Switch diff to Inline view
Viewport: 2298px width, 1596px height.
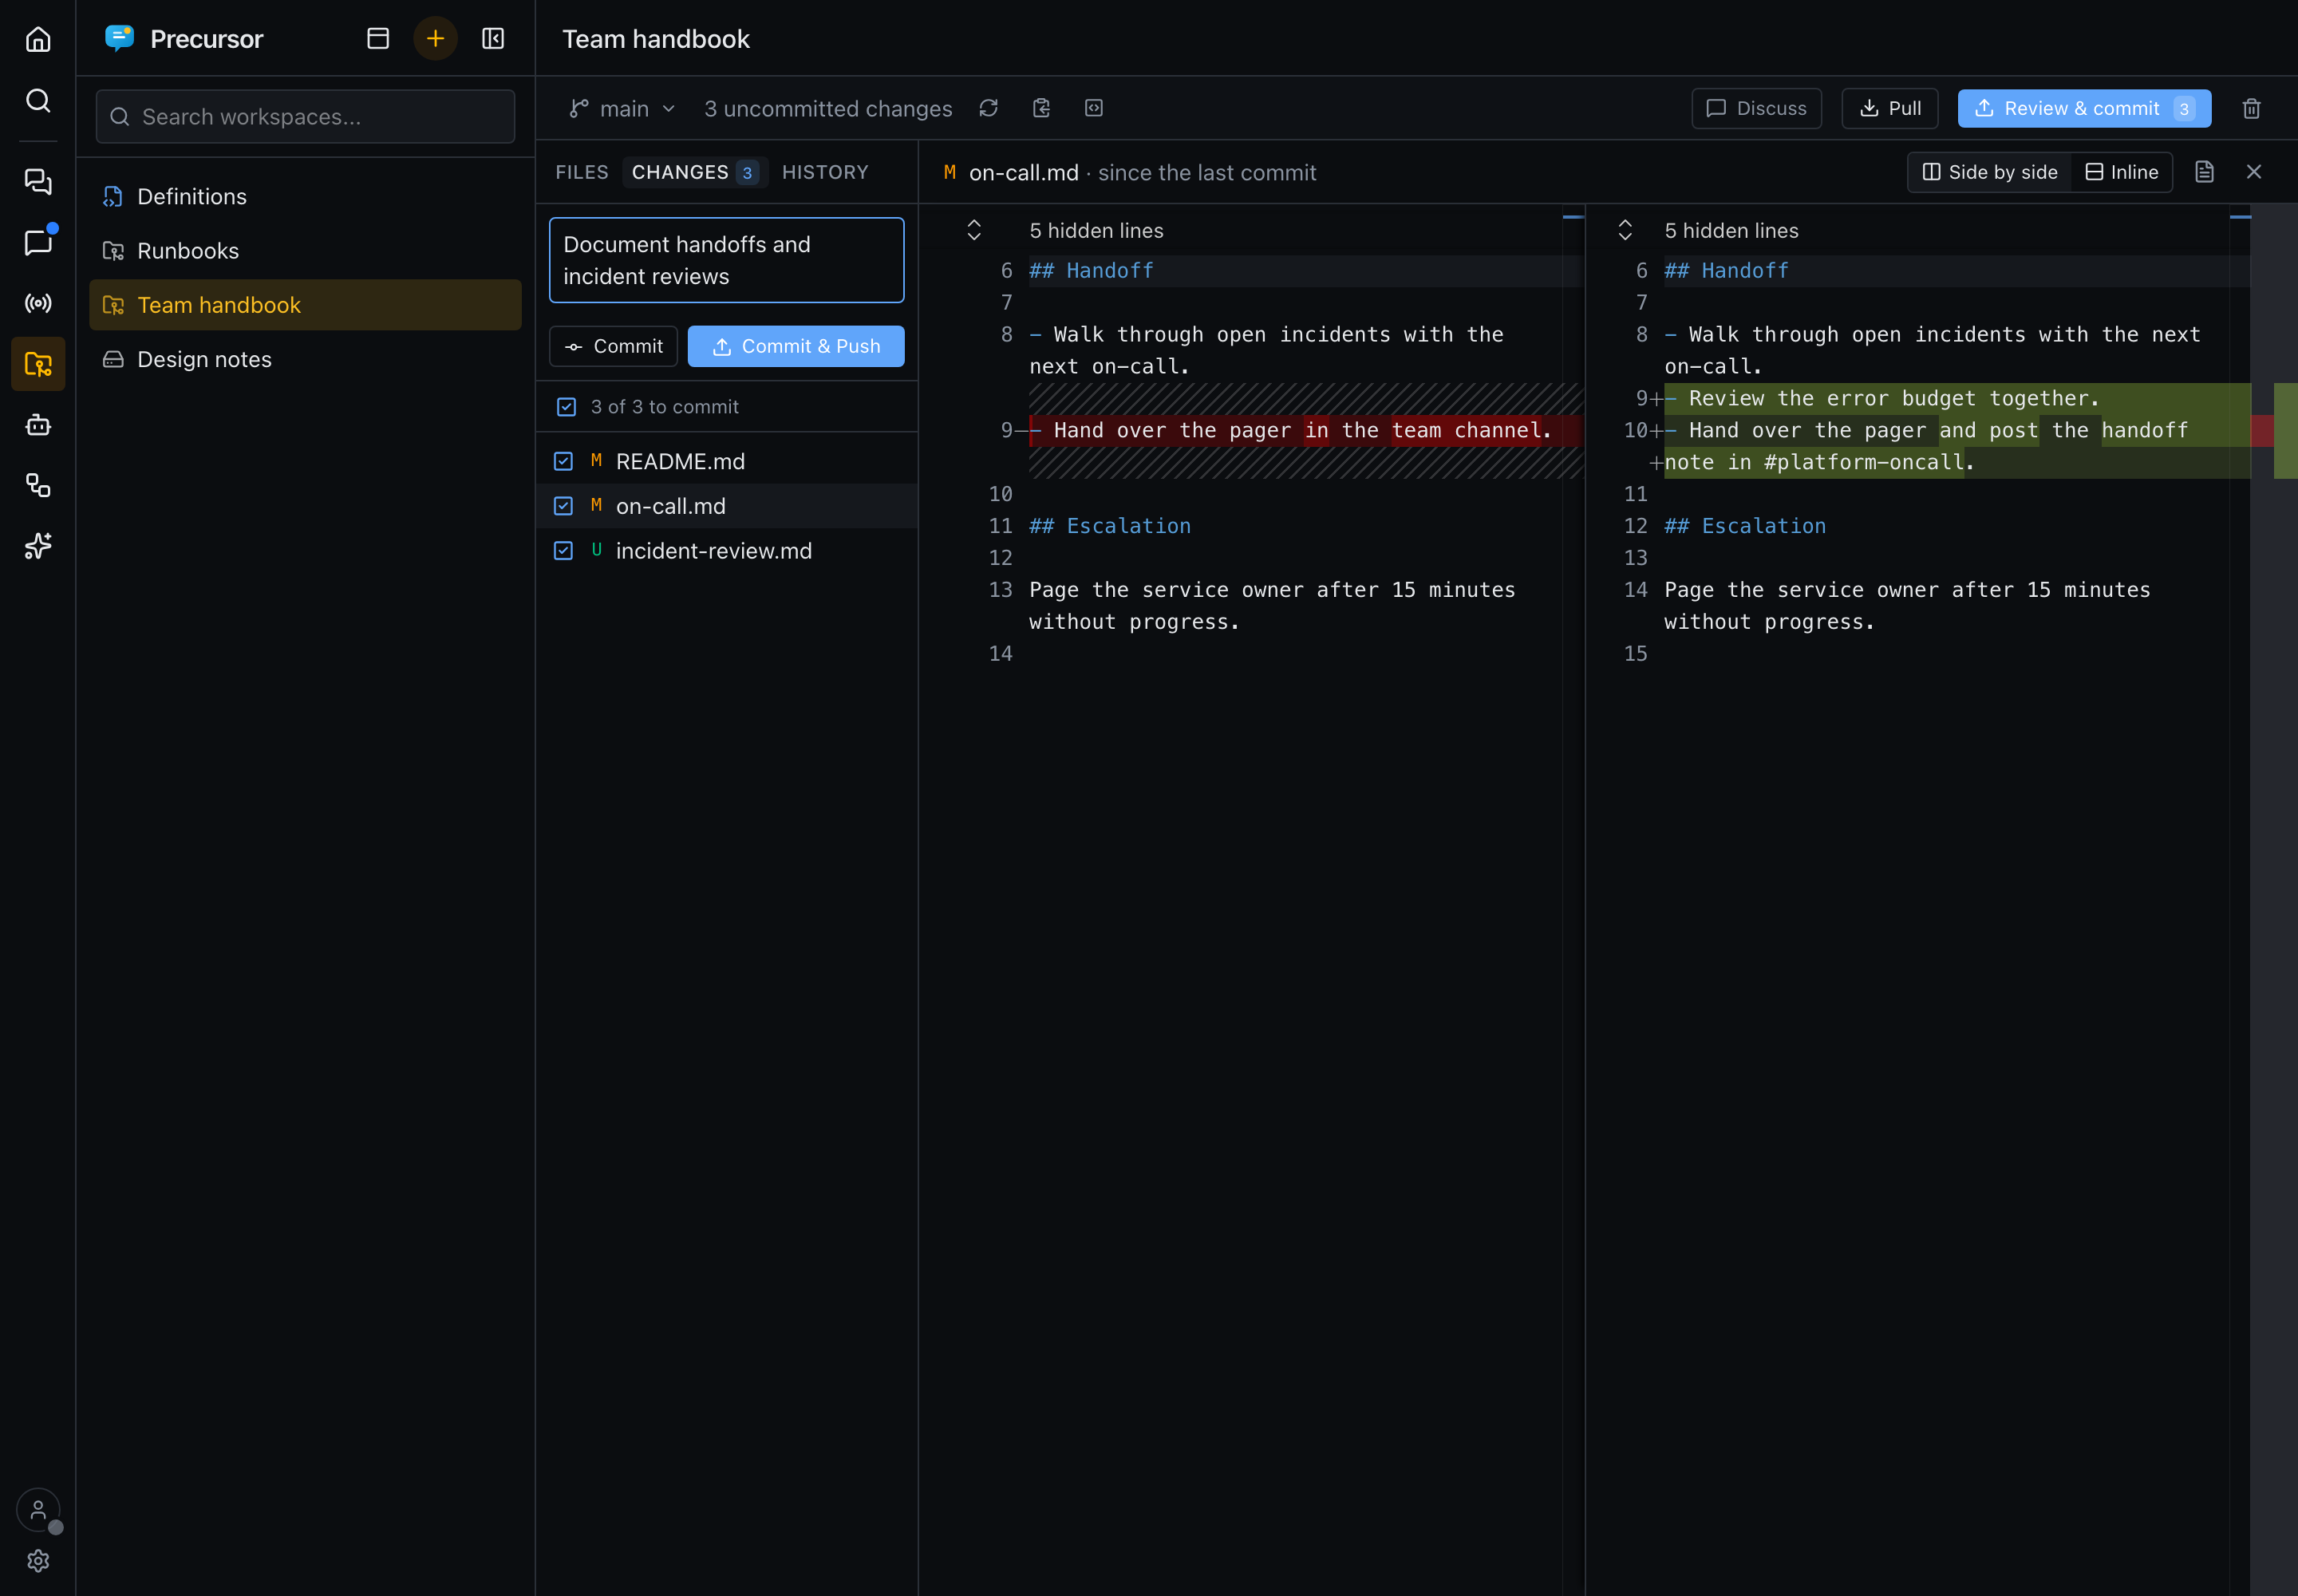click(2121, 172)
